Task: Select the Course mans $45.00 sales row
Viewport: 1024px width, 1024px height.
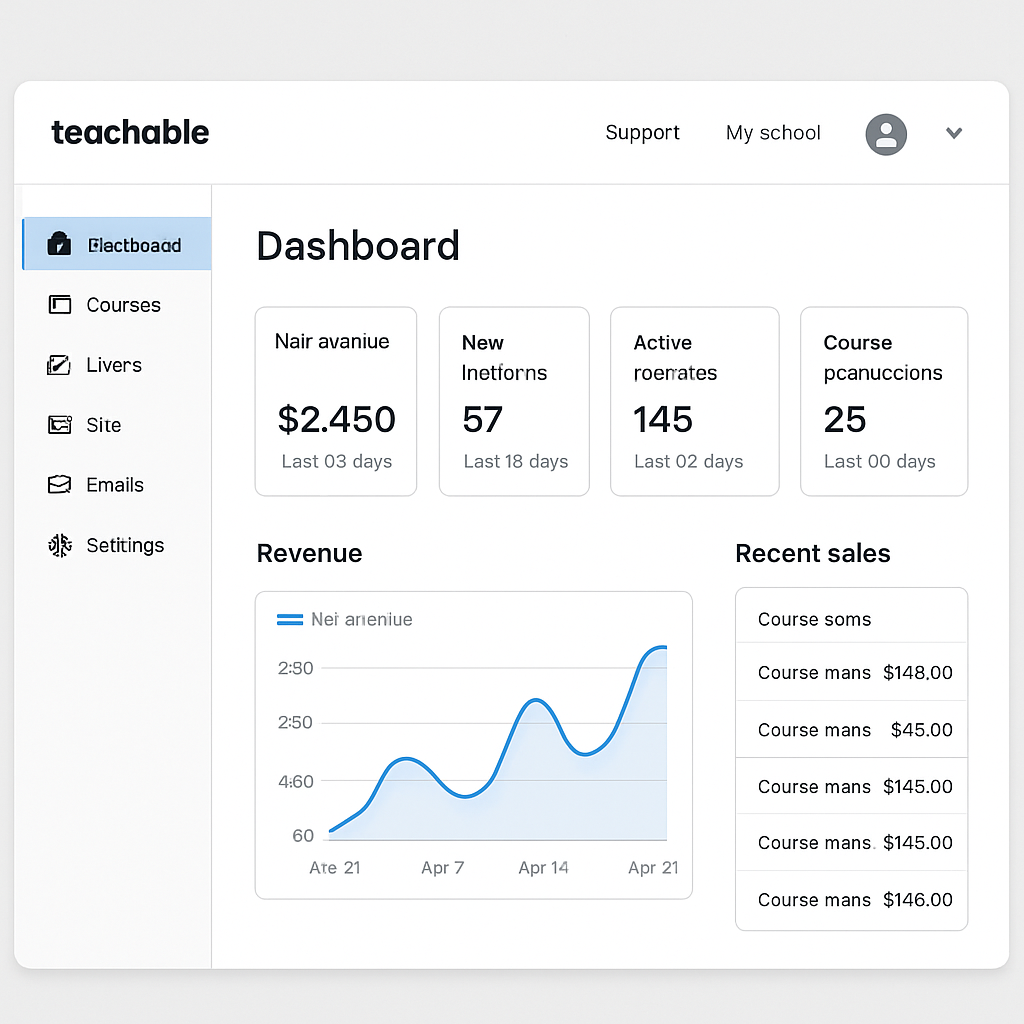Action: coord(850,730)
